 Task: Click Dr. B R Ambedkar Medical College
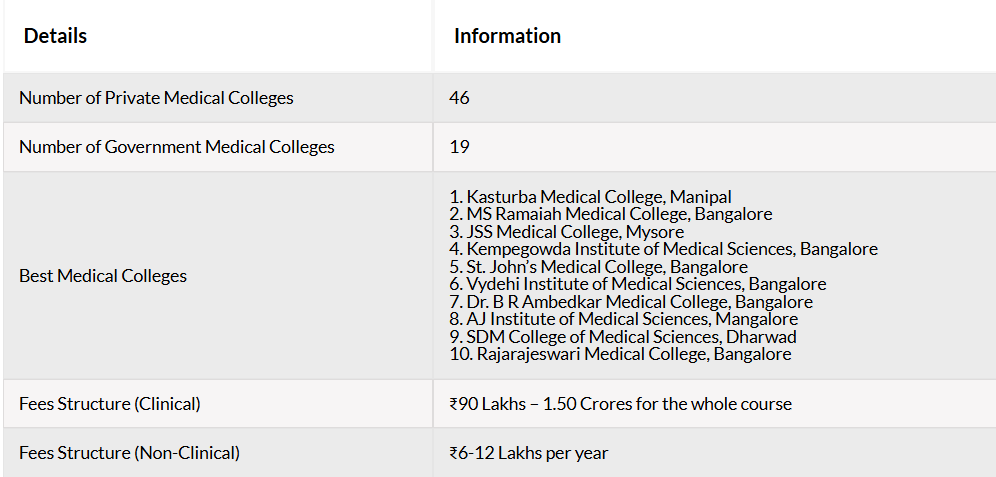tap(631, 302)
